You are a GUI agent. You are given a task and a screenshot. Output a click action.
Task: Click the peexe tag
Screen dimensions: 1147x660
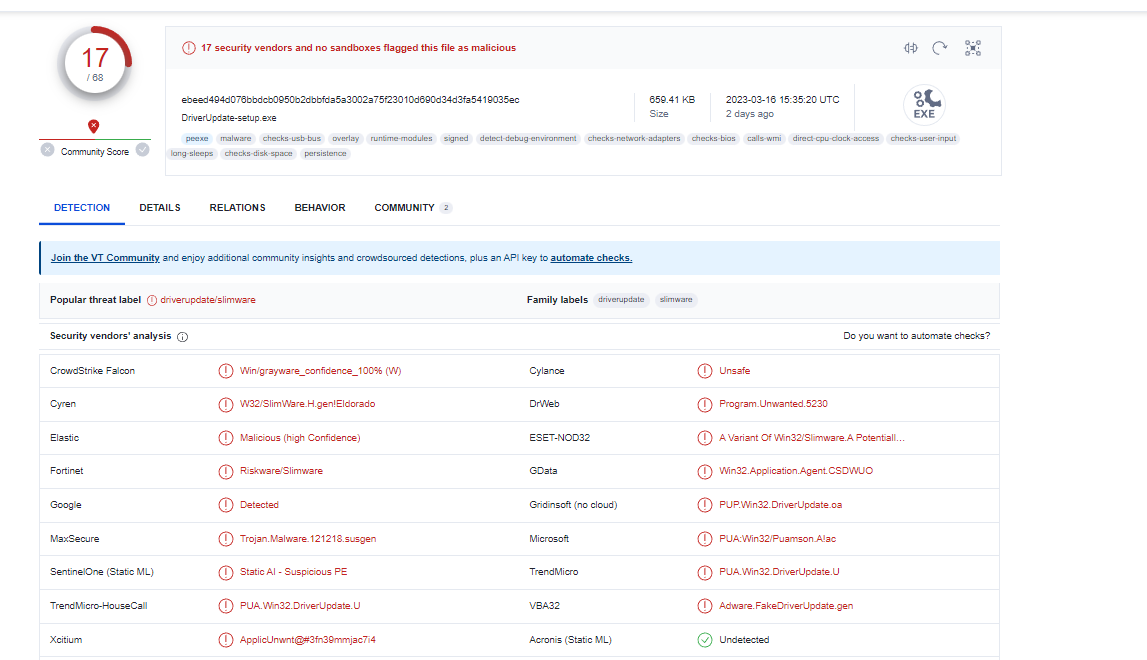click(197, 138)
